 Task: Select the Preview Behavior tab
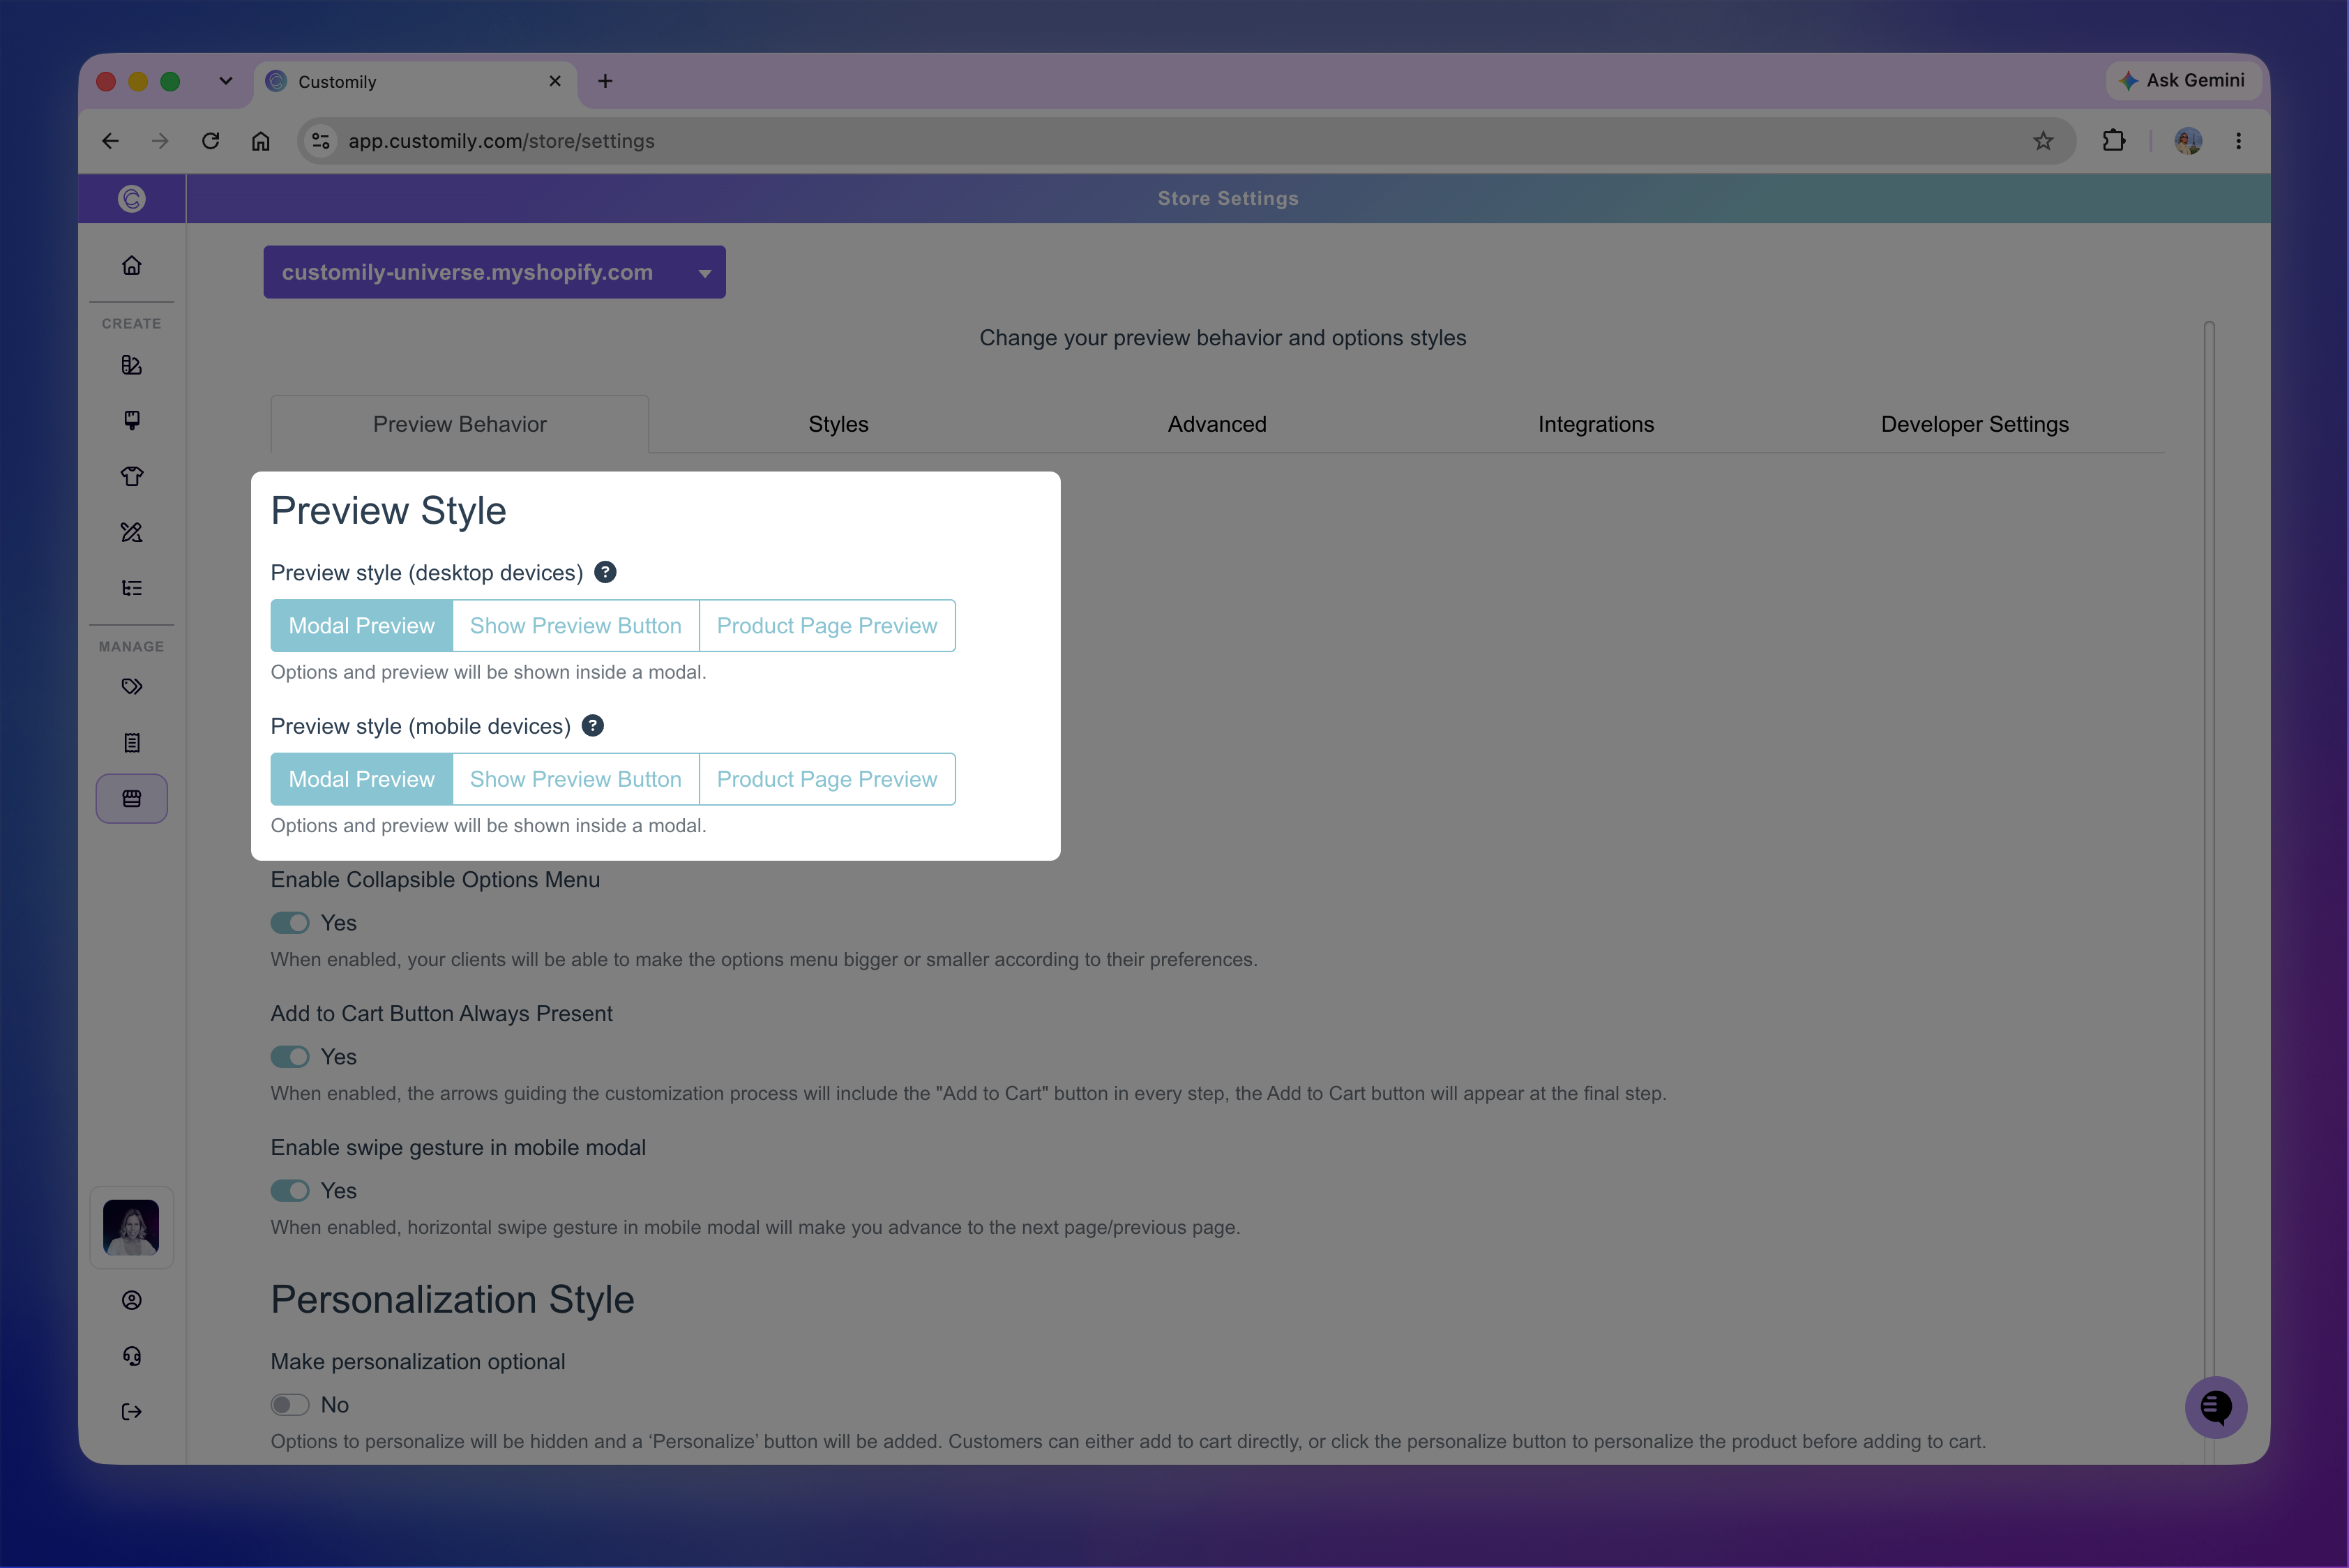pyautogui.click(x=460, y=424)
